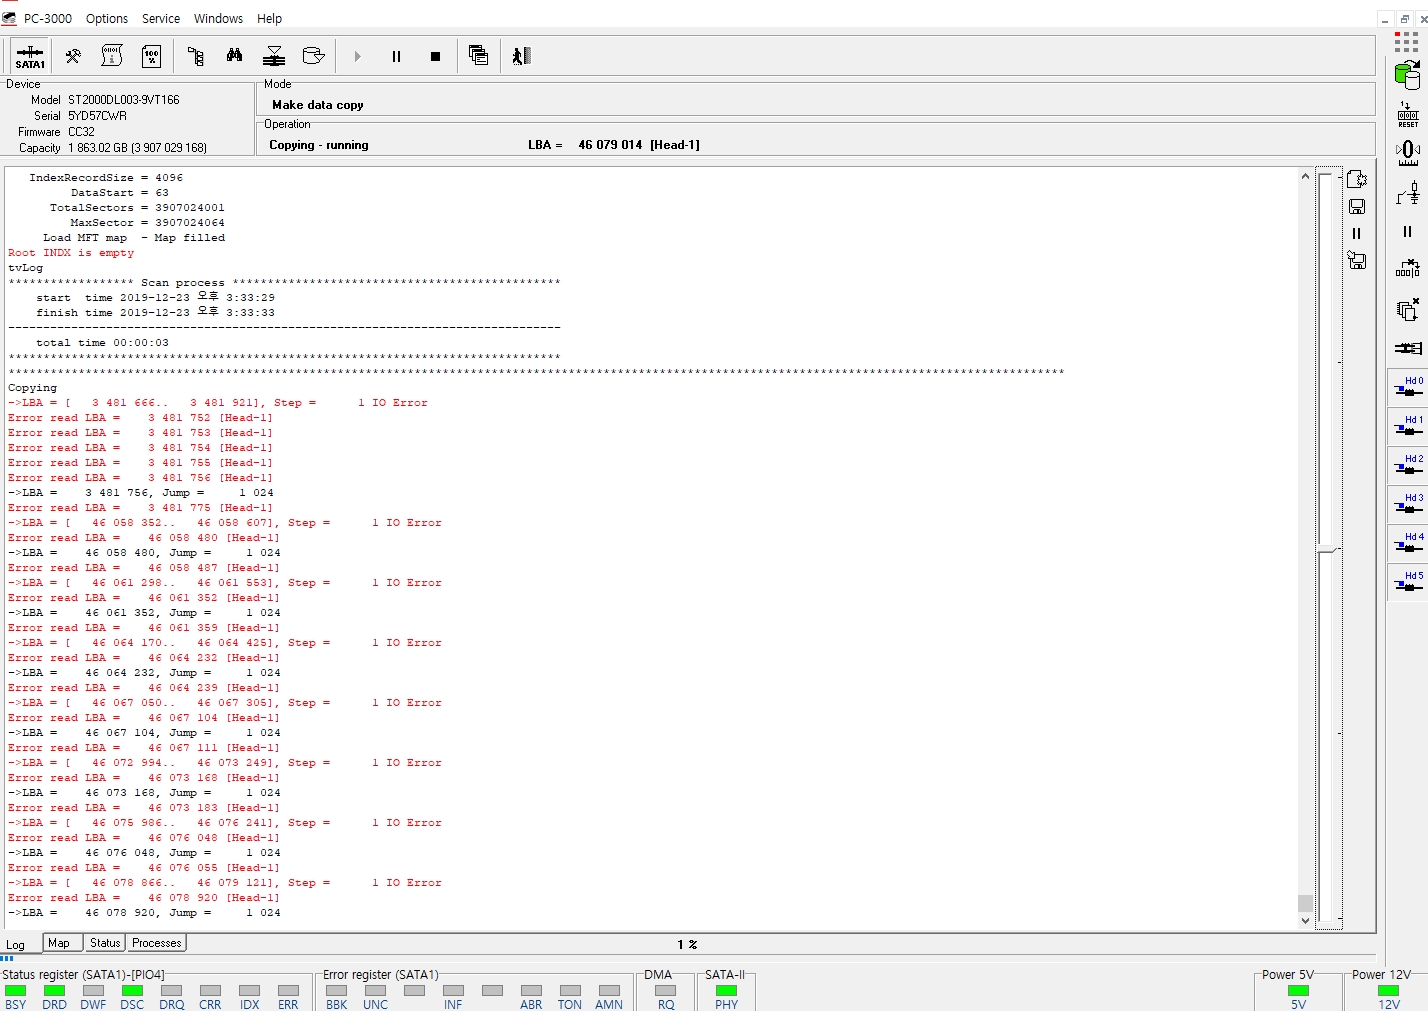Click the model text ST2000DL003-9VT166
1428x1011 pixels.
tap(124, 100)
